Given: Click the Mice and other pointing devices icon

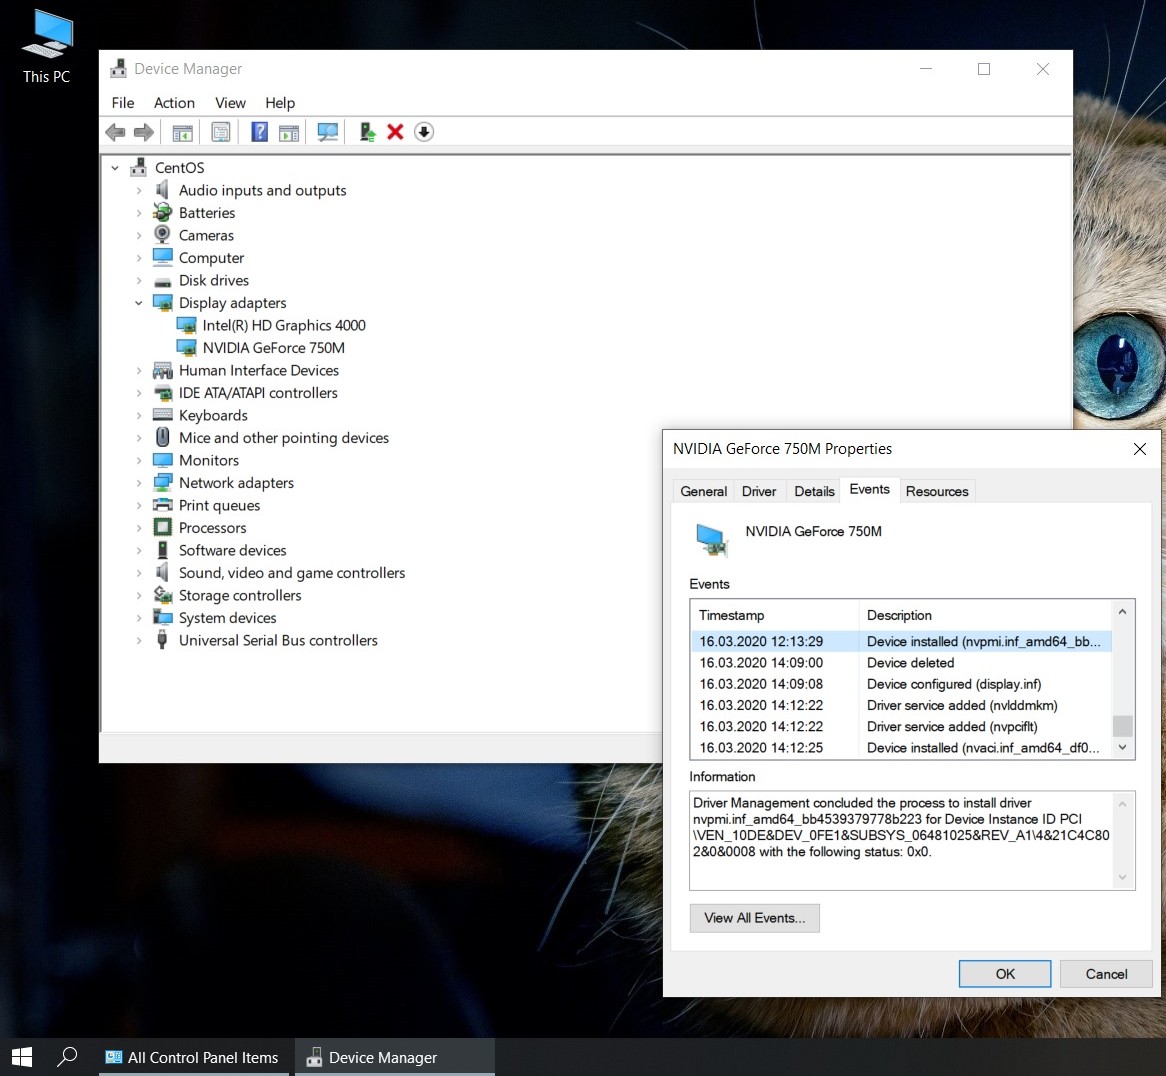Looking at the screenshot, I should pos(162,437).
